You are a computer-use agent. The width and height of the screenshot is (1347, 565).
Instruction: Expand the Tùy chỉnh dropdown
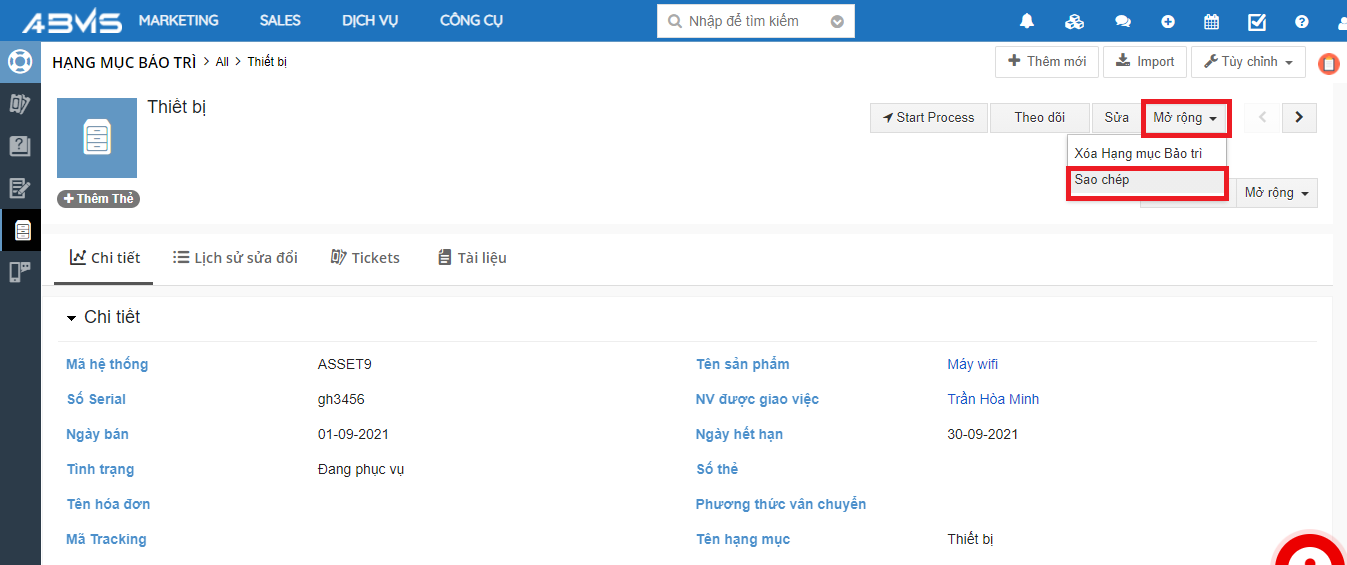click(x=1248, y=62)
